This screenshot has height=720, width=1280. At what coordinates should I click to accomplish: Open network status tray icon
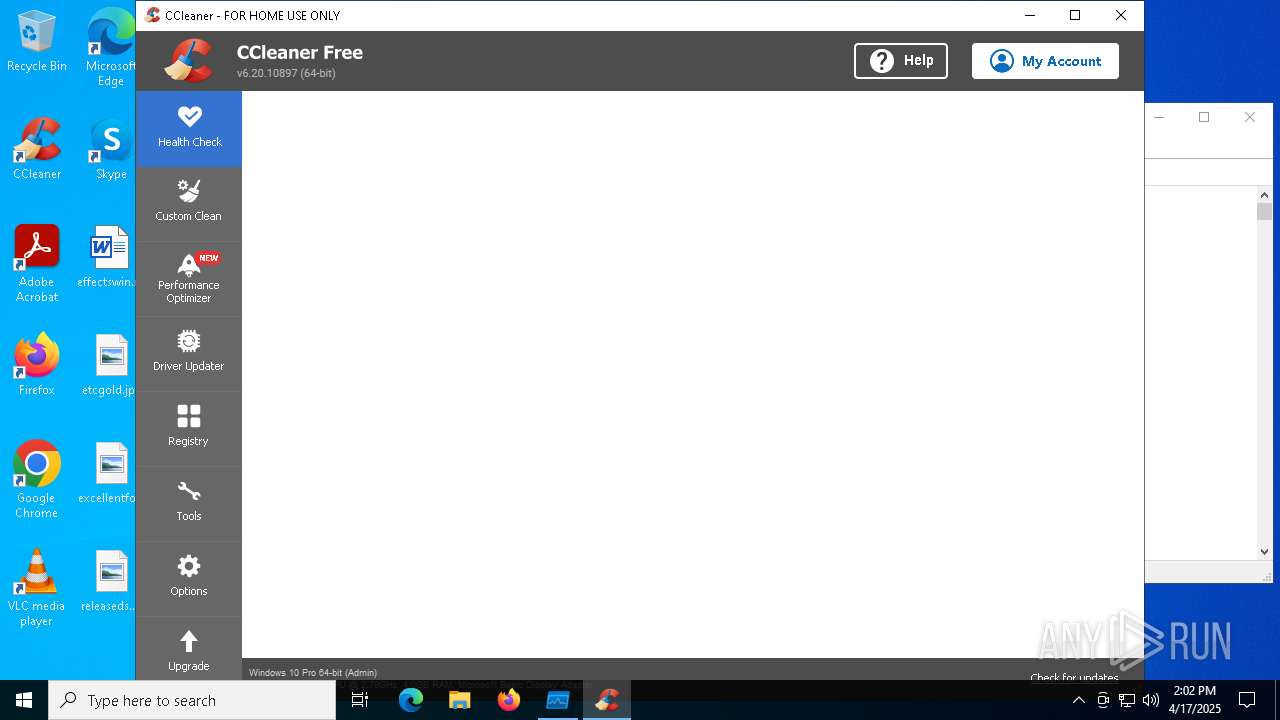coord(1127,700)
